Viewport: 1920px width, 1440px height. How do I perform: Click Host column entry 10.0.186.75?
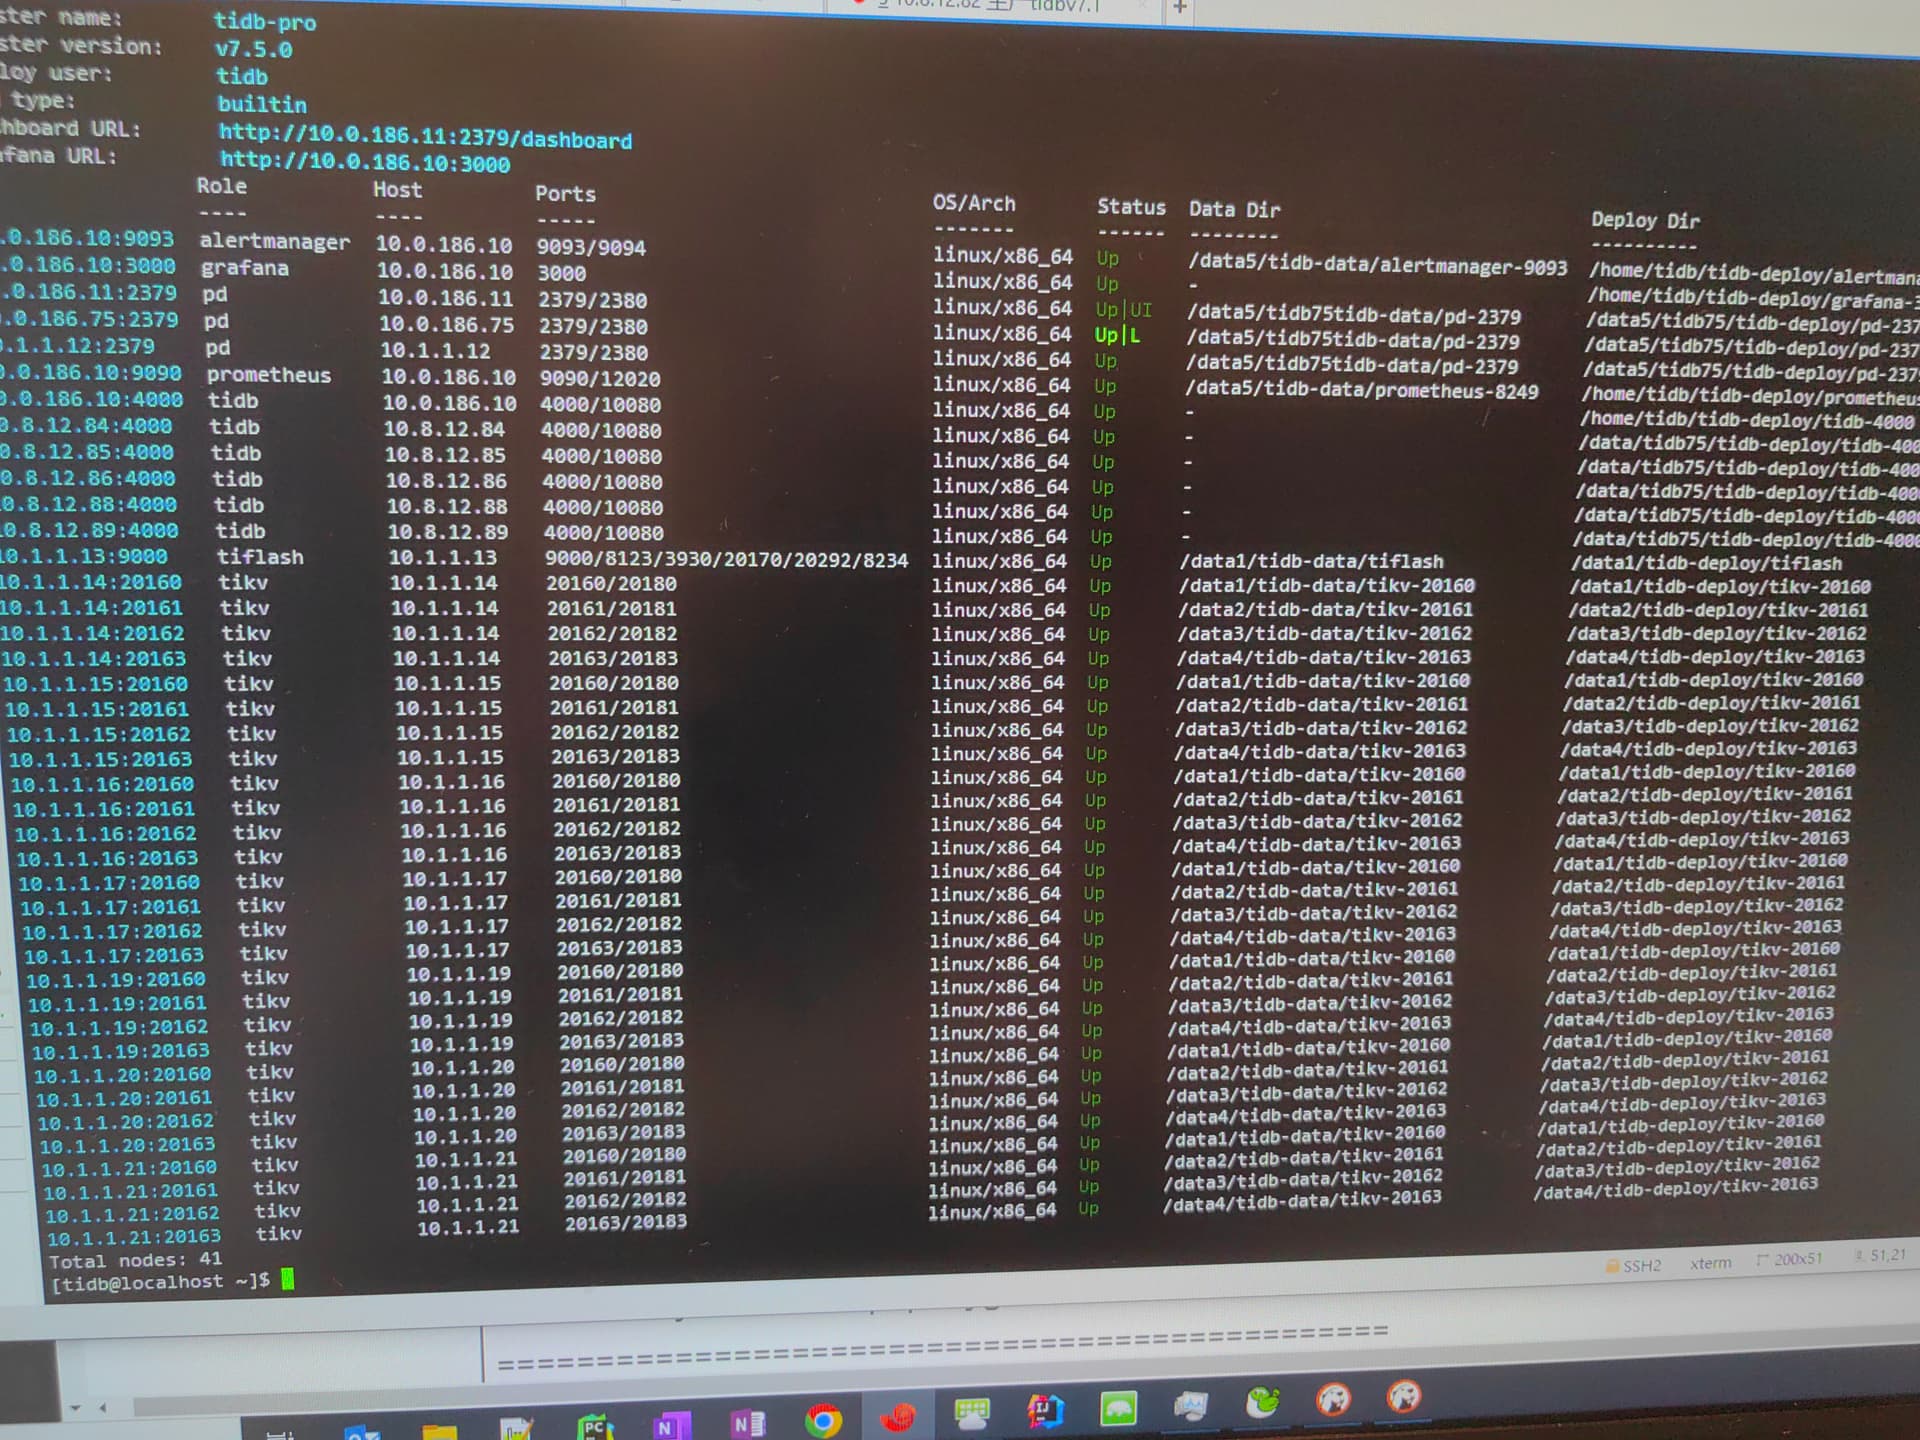click(x=446, y=325)
